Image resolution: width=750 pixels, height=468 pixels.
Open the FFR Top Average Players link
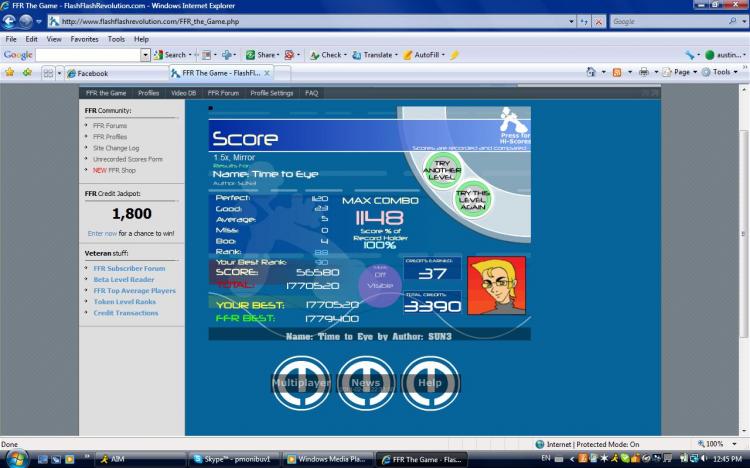134,290
